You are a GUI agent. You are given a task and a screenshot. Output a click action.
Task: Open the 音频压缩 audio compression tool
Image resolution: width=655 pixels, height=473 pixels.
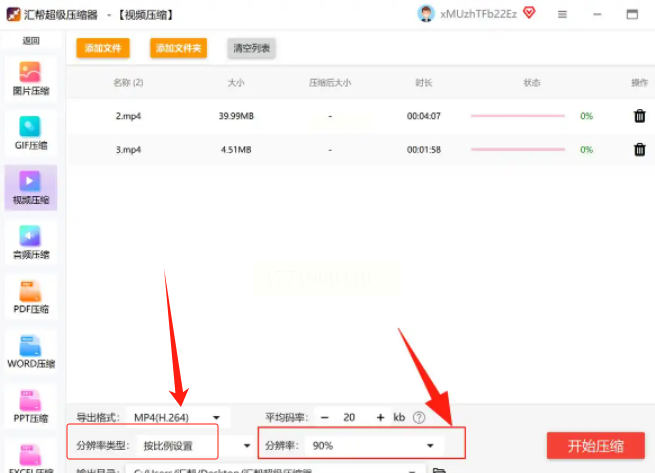pyautogui.click(x=30, y=242)
